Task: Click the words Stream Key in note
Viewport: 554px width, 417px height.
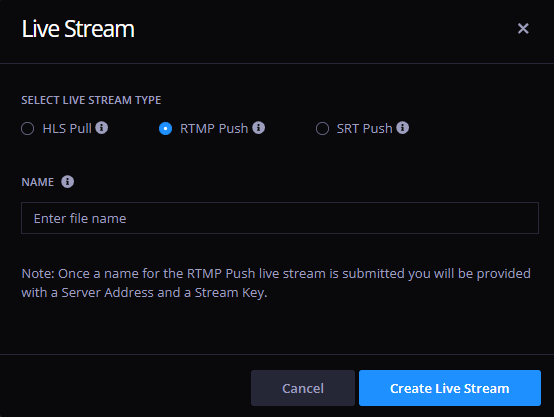Action: point(230,293)
